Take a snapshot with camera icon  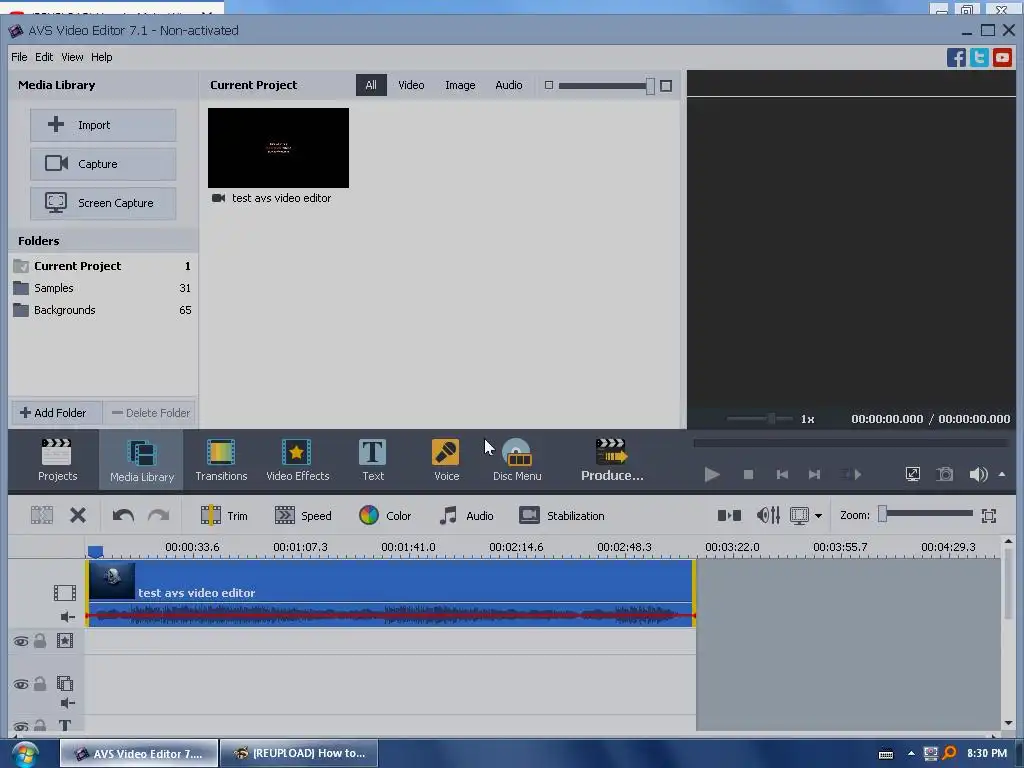click(x=945, y=474)
